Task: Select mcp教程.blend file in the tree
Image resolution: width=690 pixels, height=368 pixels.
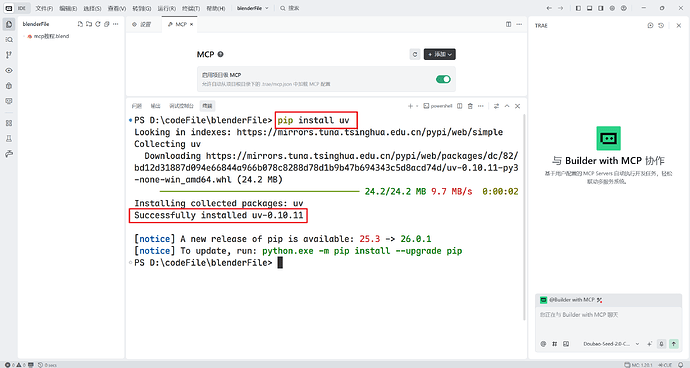Action: (x=48, y=36)
